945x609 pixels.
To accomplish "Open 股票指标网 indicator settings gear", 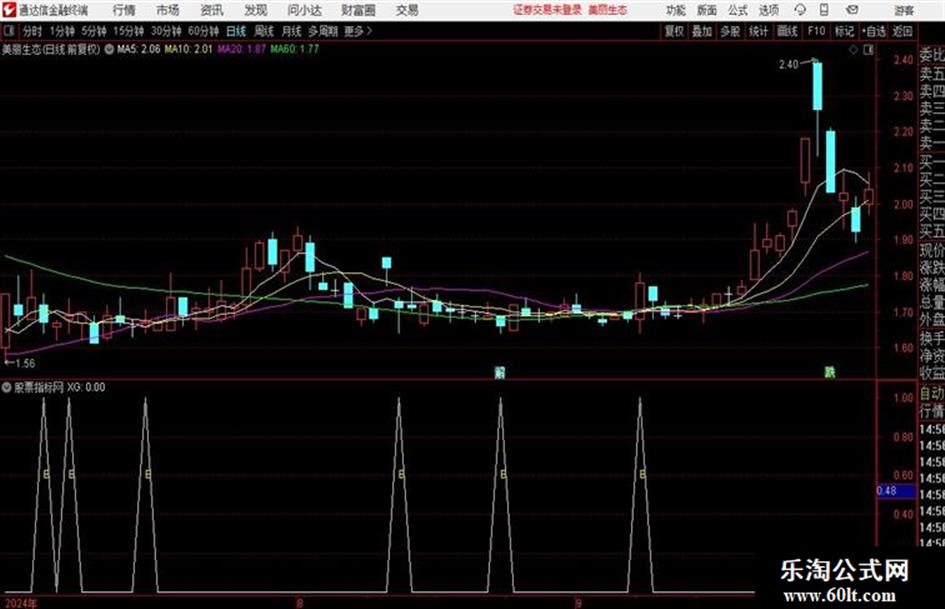I will pos(7,387).
